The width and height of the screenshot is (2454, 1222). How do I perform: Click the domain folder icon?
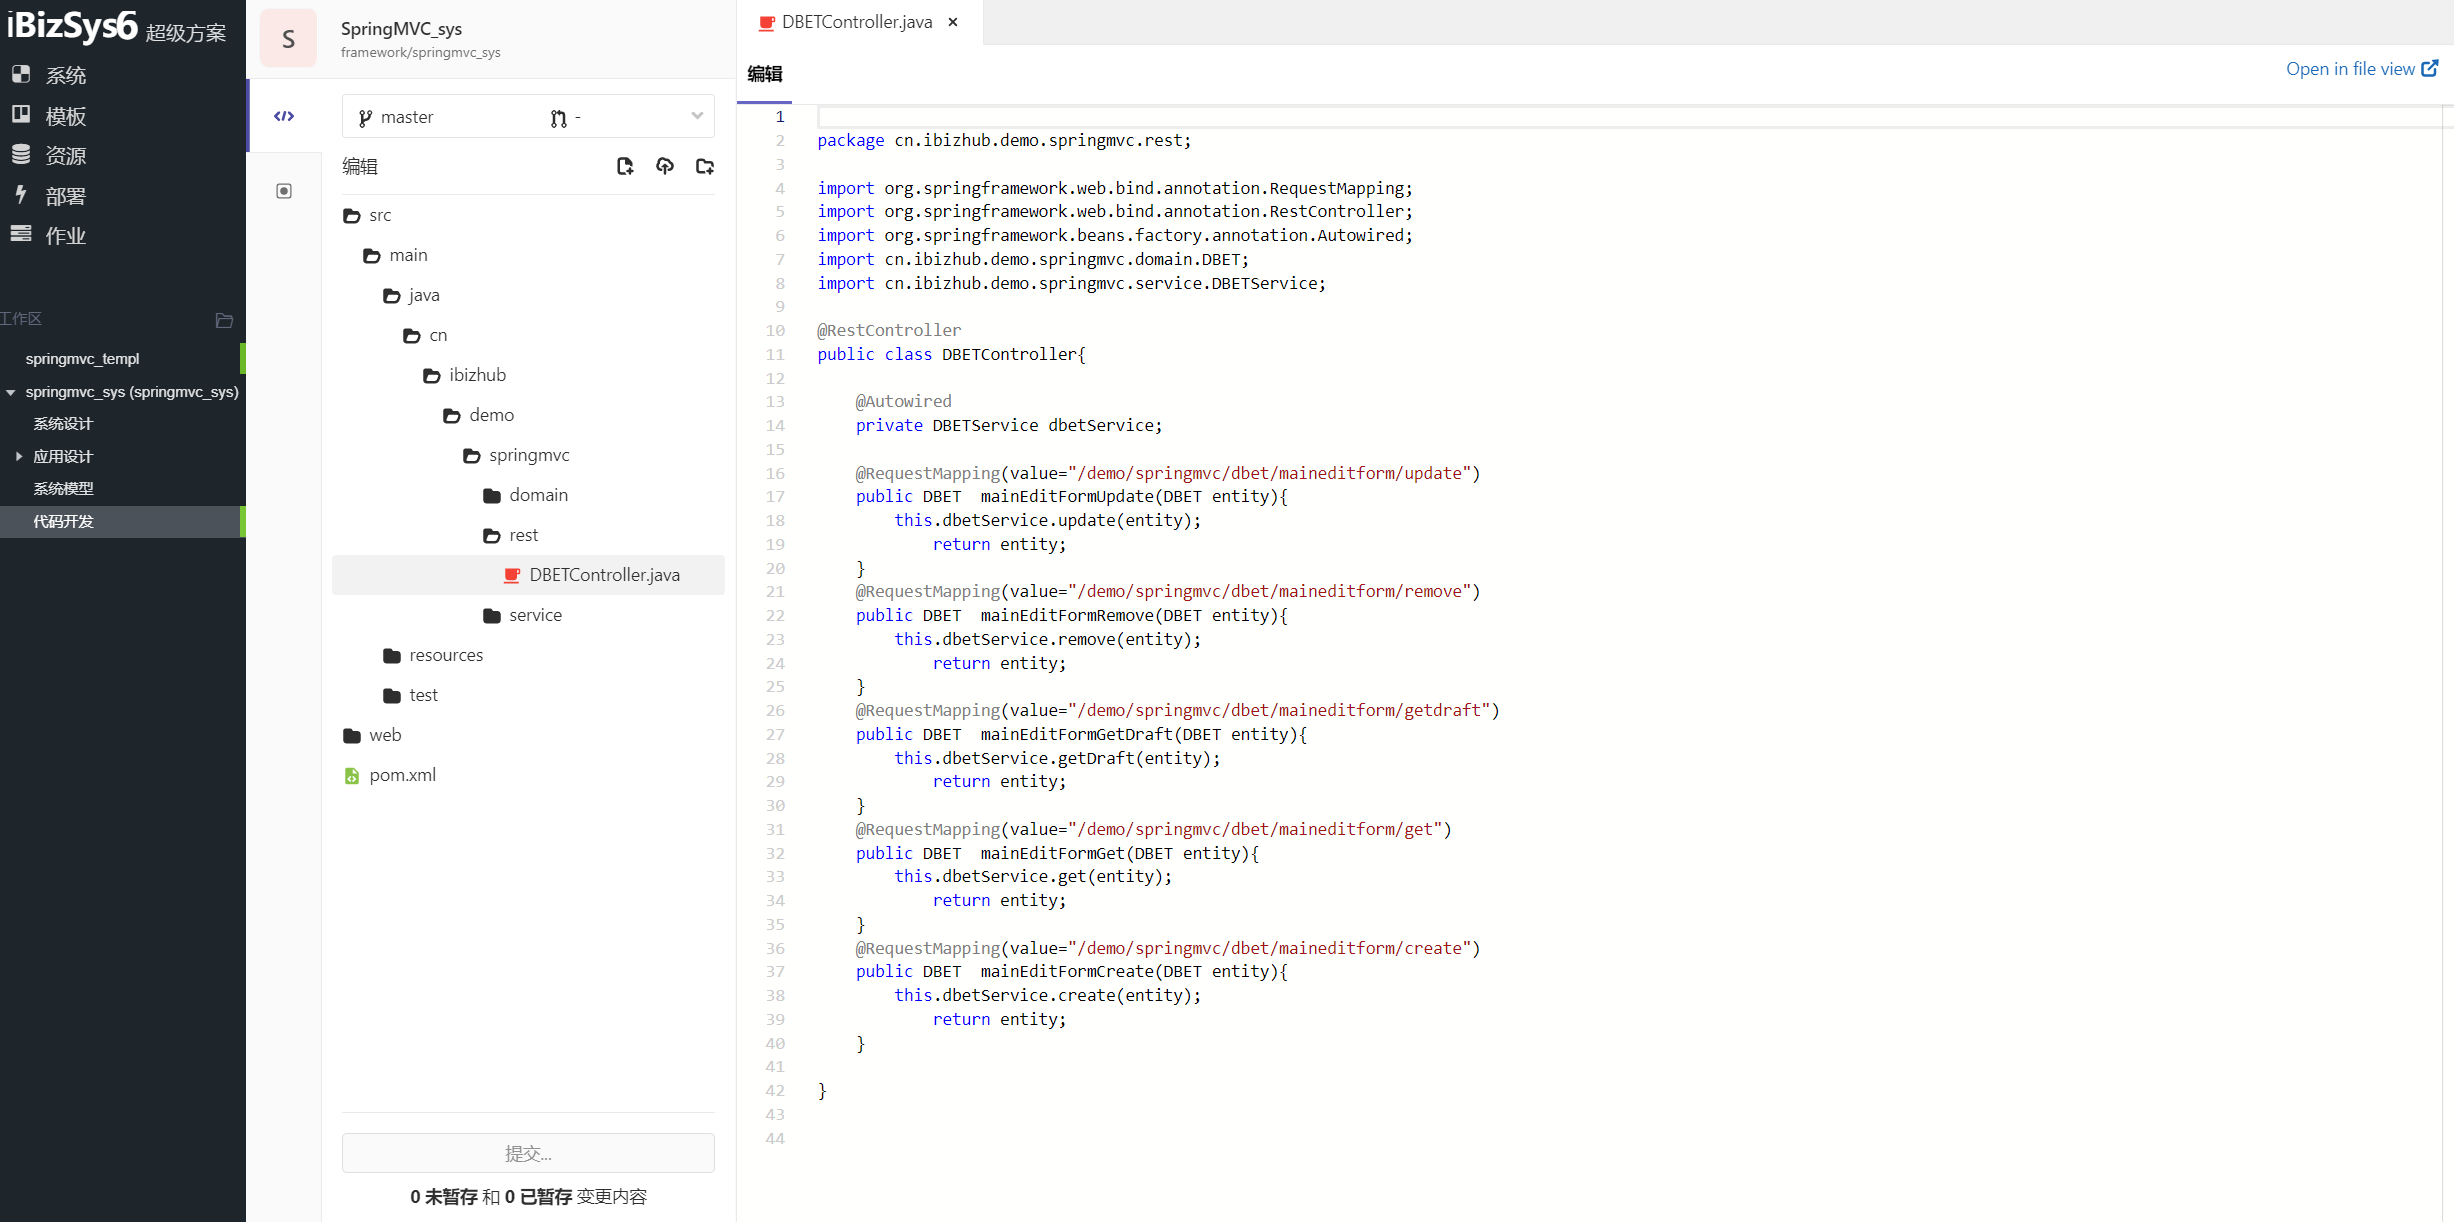click(x=492, y=496)
